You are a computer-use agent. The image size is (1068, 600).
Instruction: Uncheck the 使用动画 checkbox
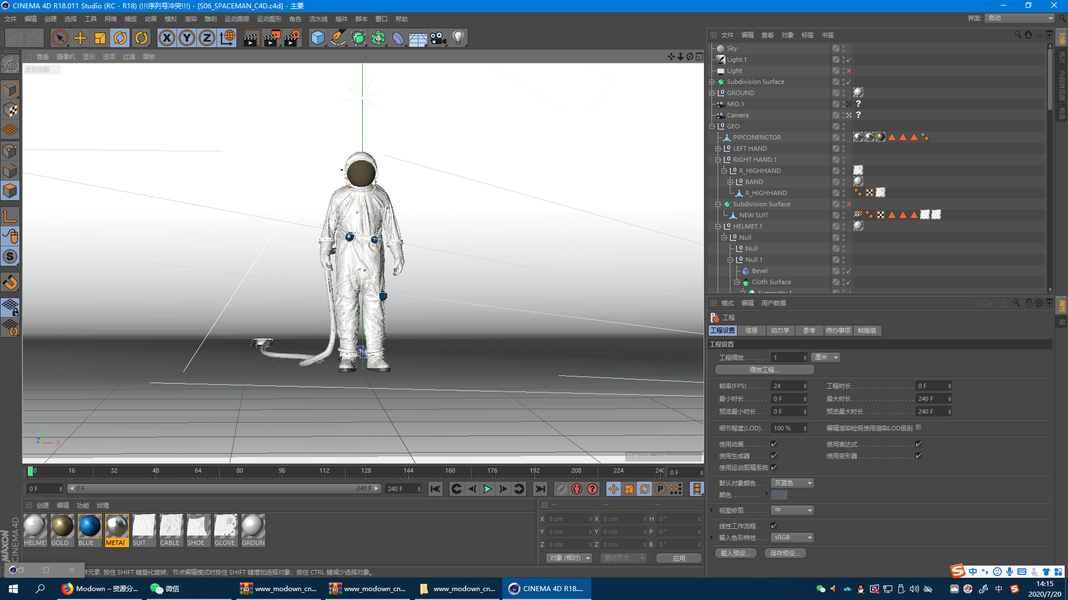pyautogui.click(x=773, y=444)
